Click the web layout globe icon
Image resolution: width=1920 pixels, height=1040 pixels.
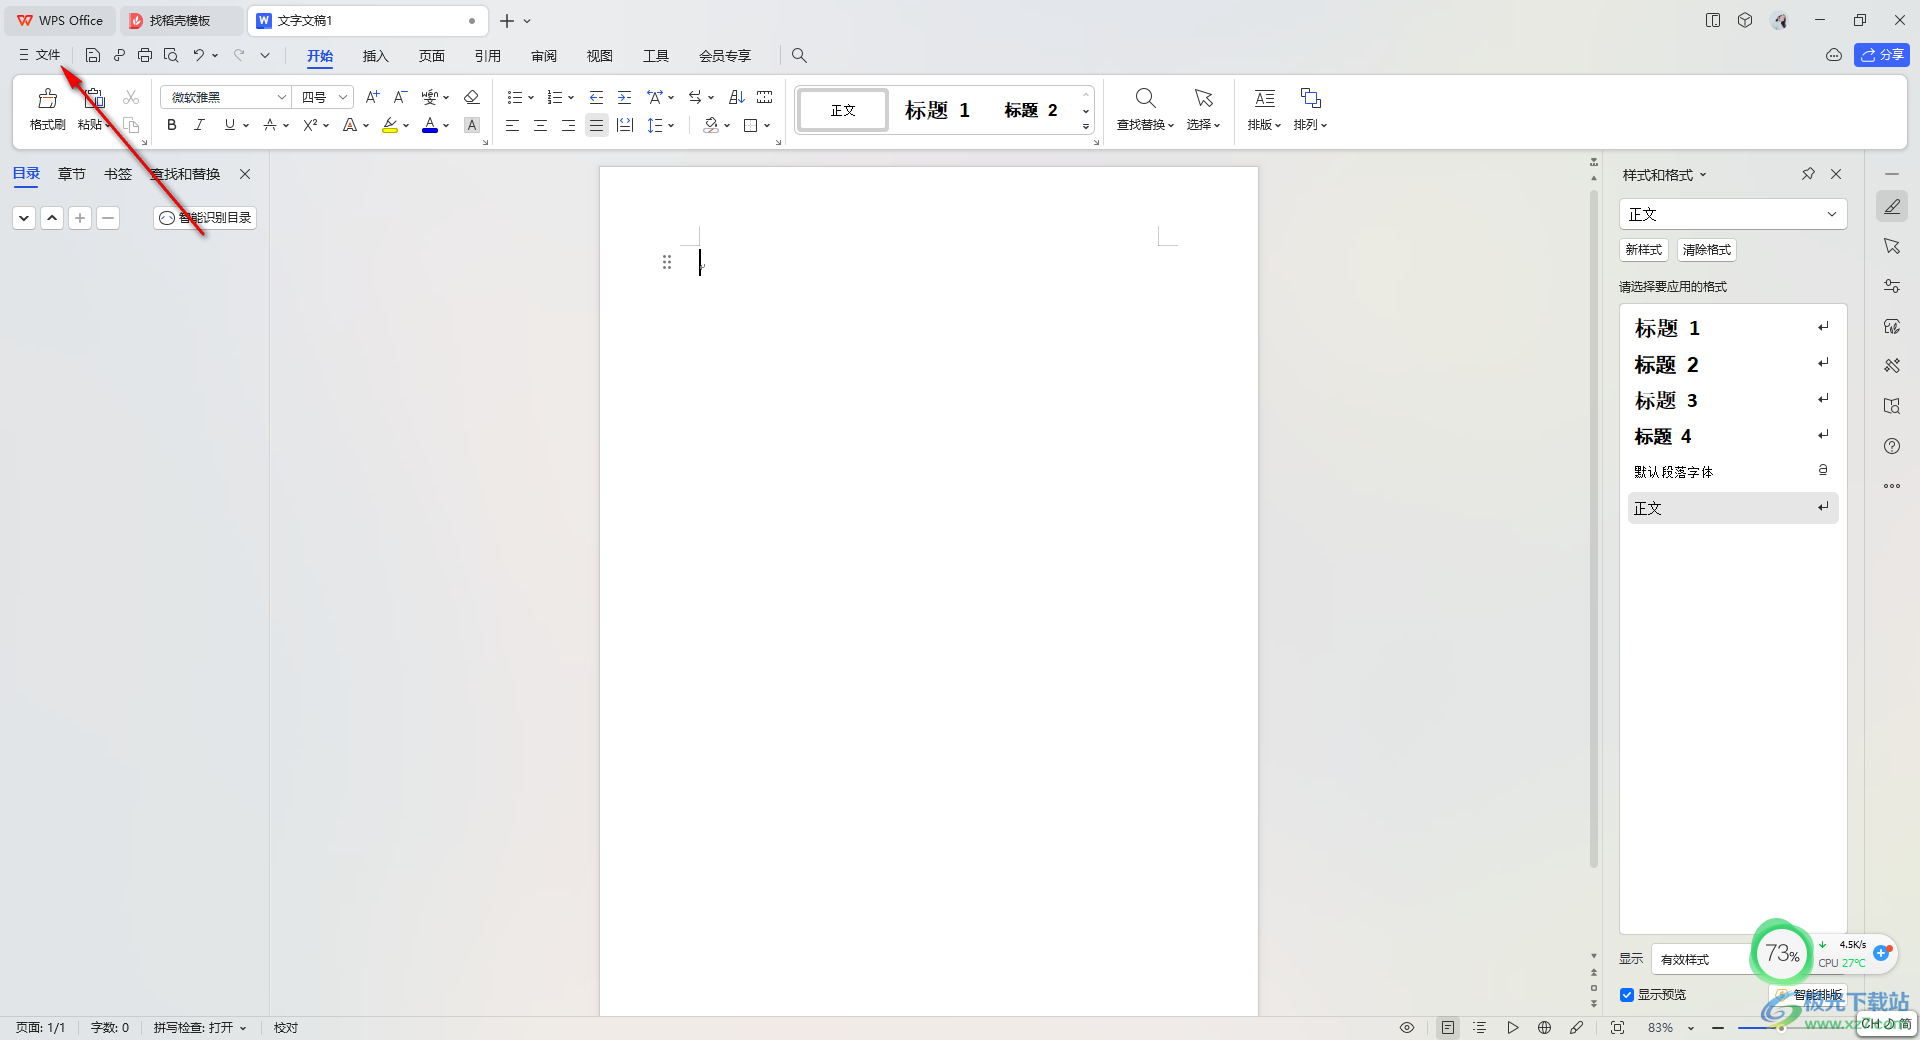(1544, 1027)
